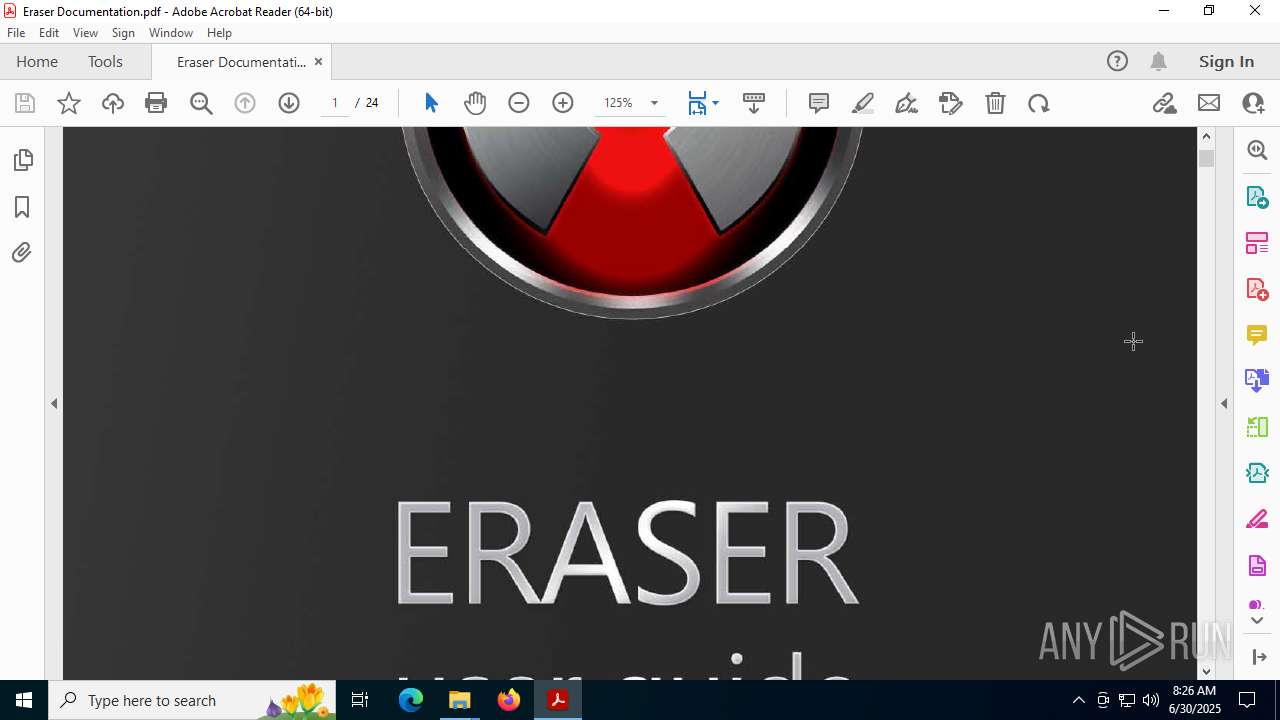
Task: Switch to the Tools tab
Action: pyautogui.click(x=105, y=61)
